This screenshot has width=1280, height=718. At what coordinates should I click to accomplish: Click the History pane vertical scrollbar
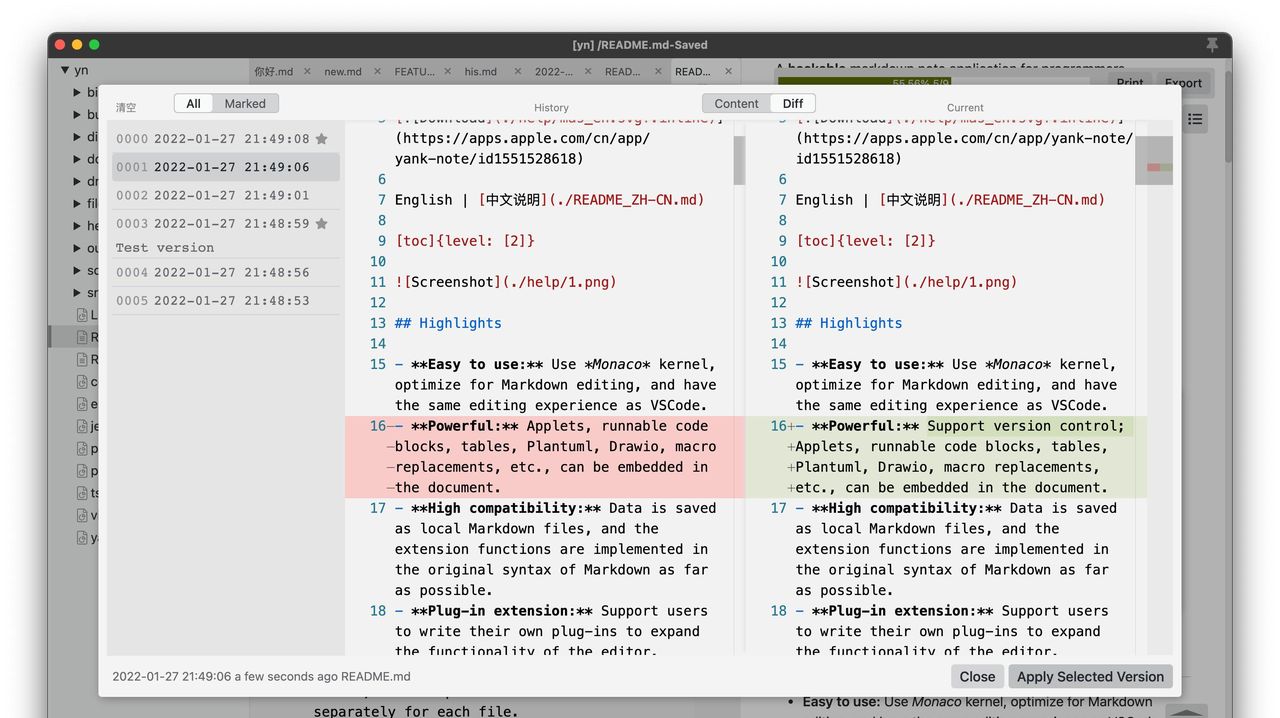tap(739, 160)
